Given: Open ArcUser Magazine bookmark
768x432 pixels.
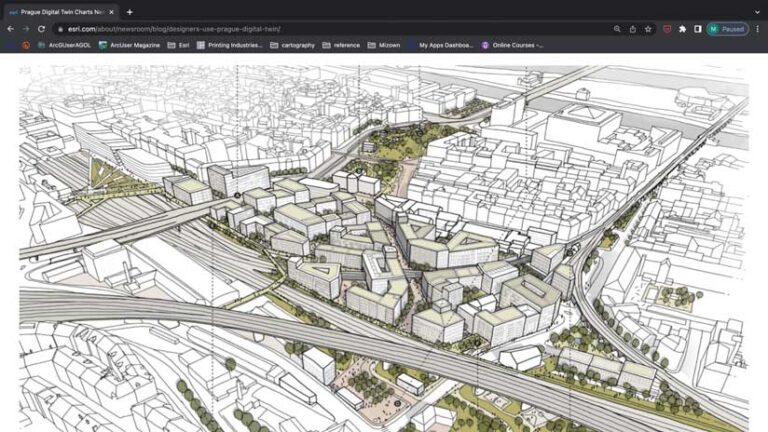Looking at the screenshot, I should pos(129,45).
